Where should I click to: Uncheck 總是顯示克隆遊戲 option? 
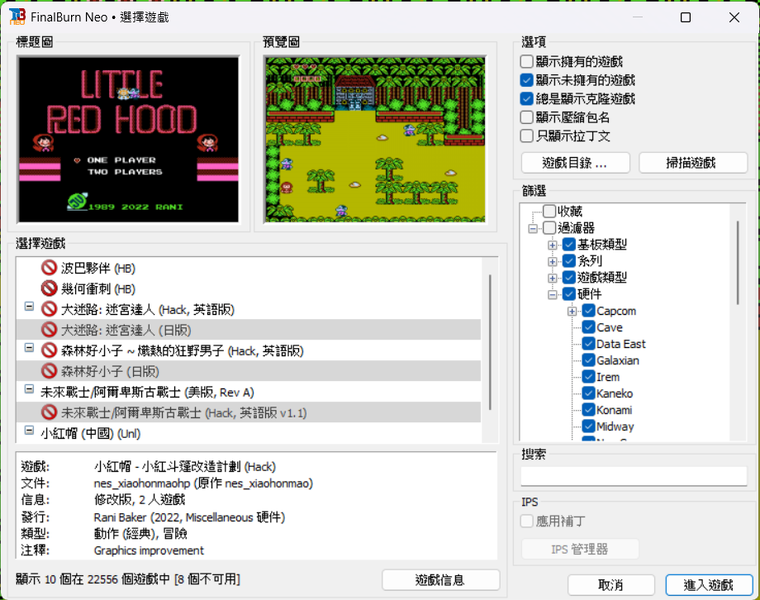526,99
